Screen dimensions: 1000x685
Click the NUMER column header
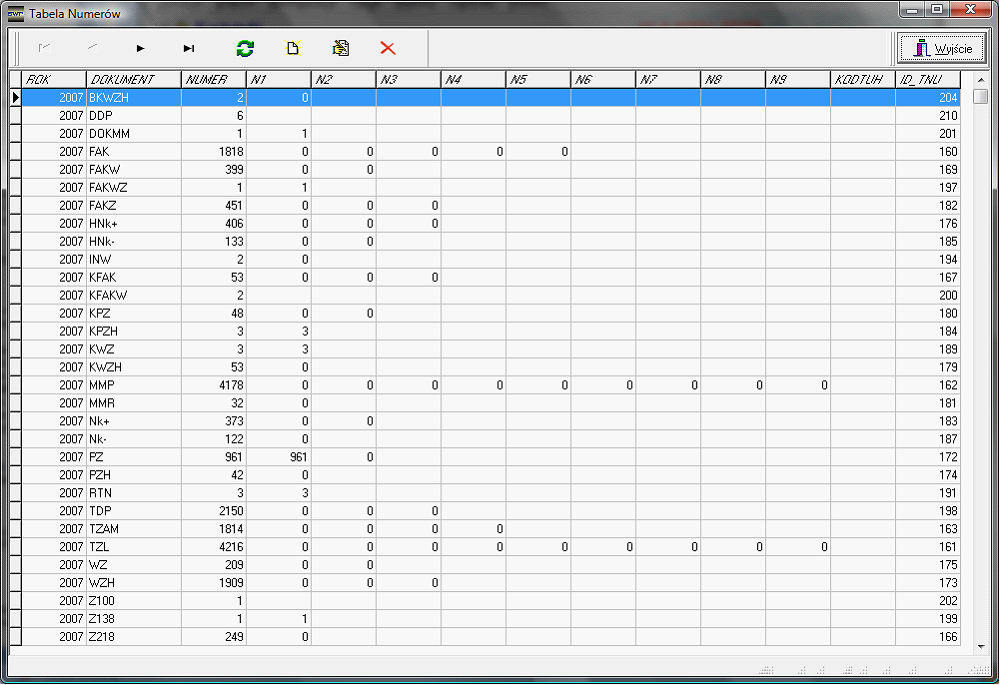point(213,79)
